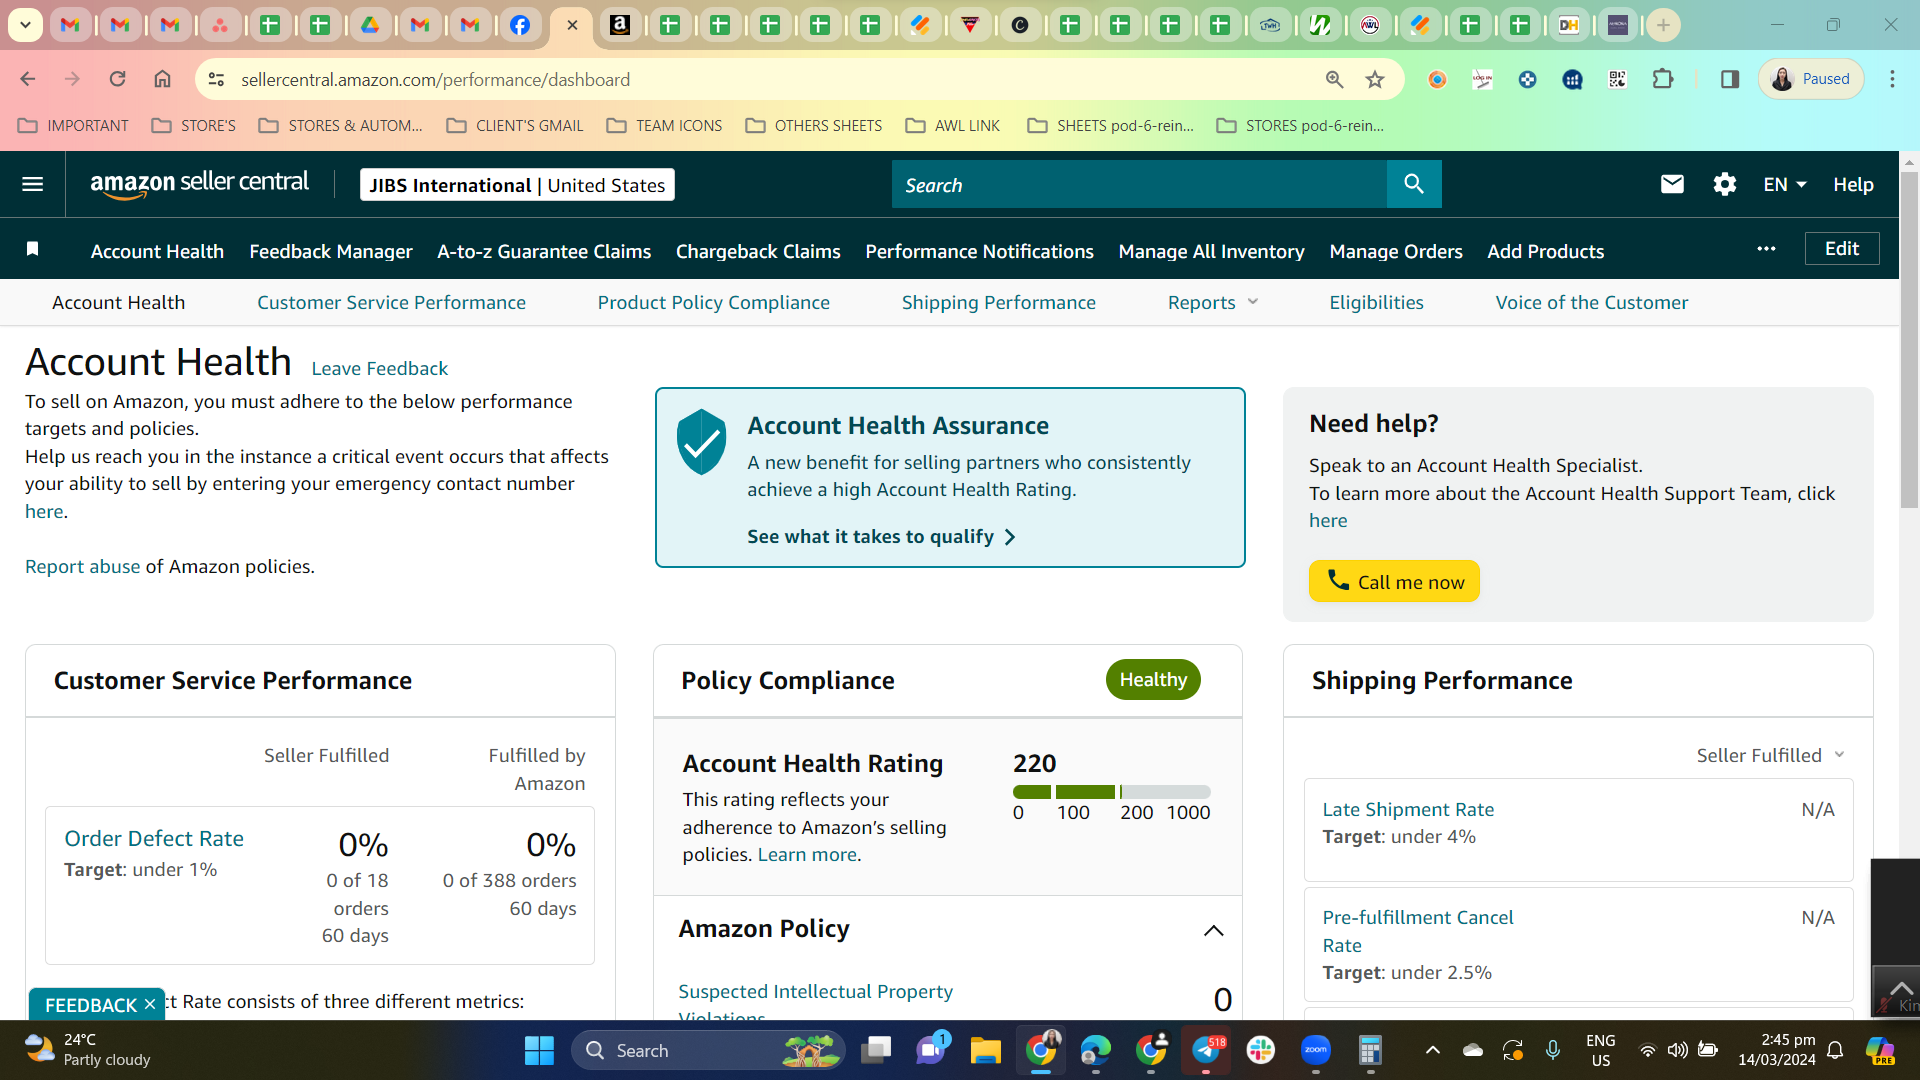Open buyer messages via the envelope icon
Image resolution: width=1920 pixels, height=1080 pixels.
tap(1672, 184)
